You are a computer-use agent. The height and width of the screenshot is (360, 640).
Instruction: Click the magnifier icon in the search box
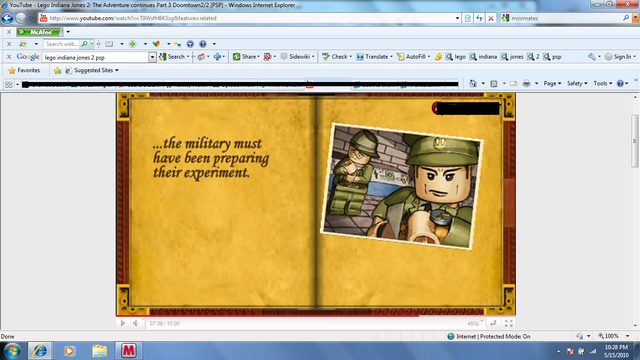pos(626,18)
